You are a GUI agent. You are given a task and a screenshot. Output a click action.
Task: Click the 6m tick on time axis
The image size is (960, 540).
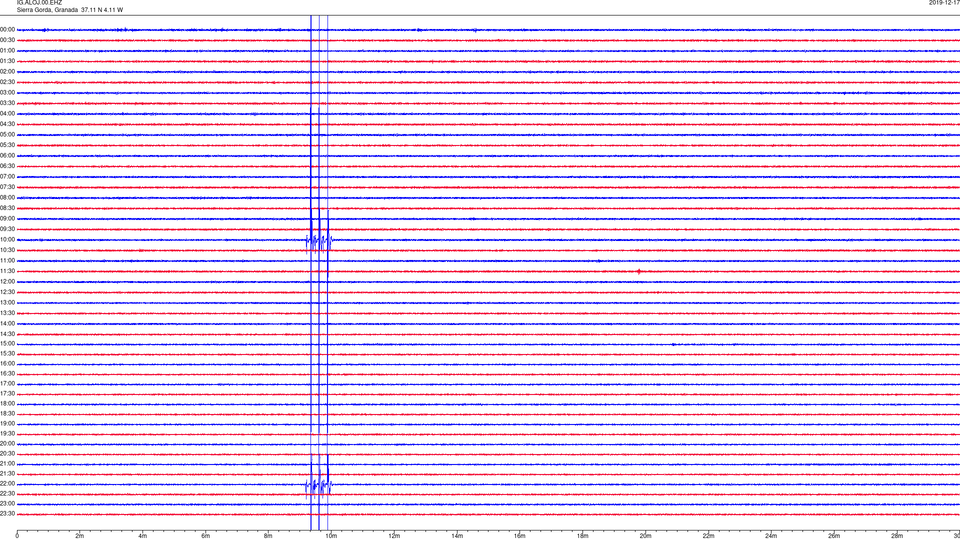(206, 536)
